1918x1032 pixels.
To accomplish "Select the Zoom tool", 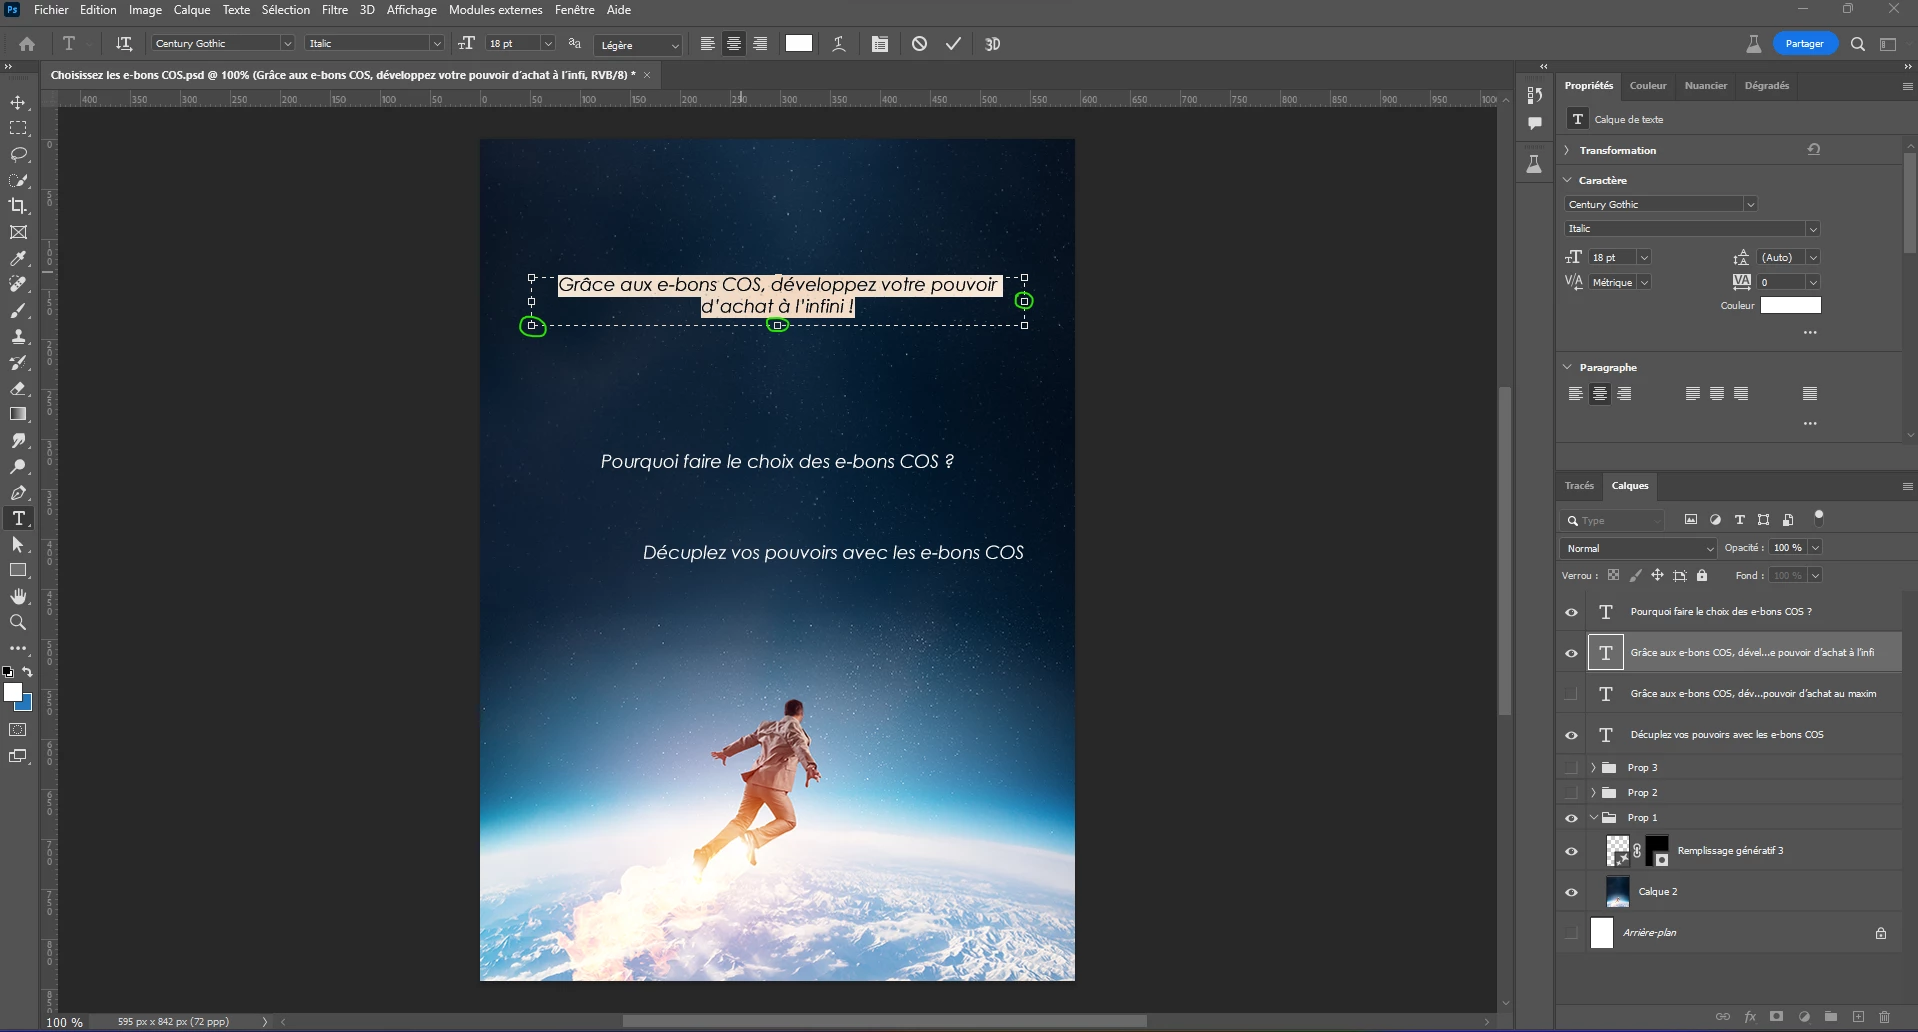I will coord(18,623).
